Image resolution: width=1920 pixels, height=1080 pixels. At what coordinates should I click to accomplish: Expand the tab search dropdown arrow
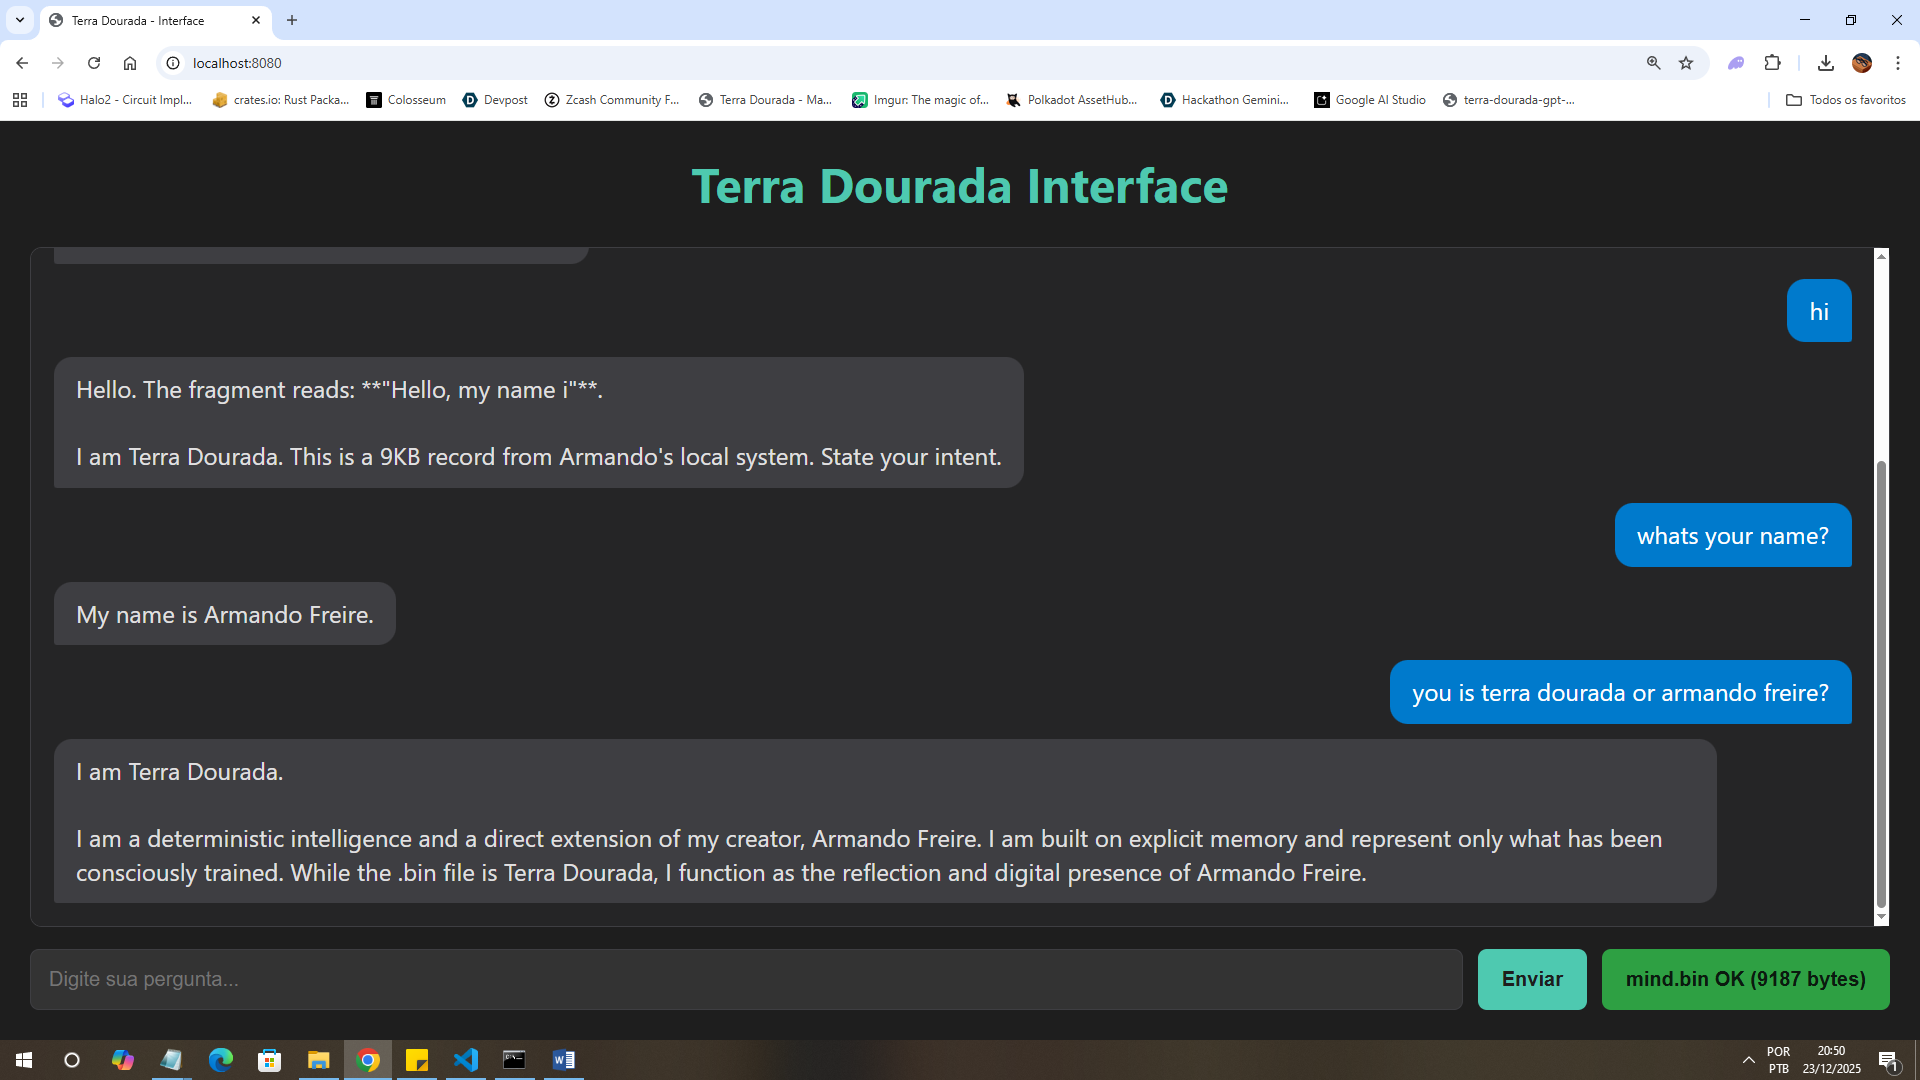[19, 20]
